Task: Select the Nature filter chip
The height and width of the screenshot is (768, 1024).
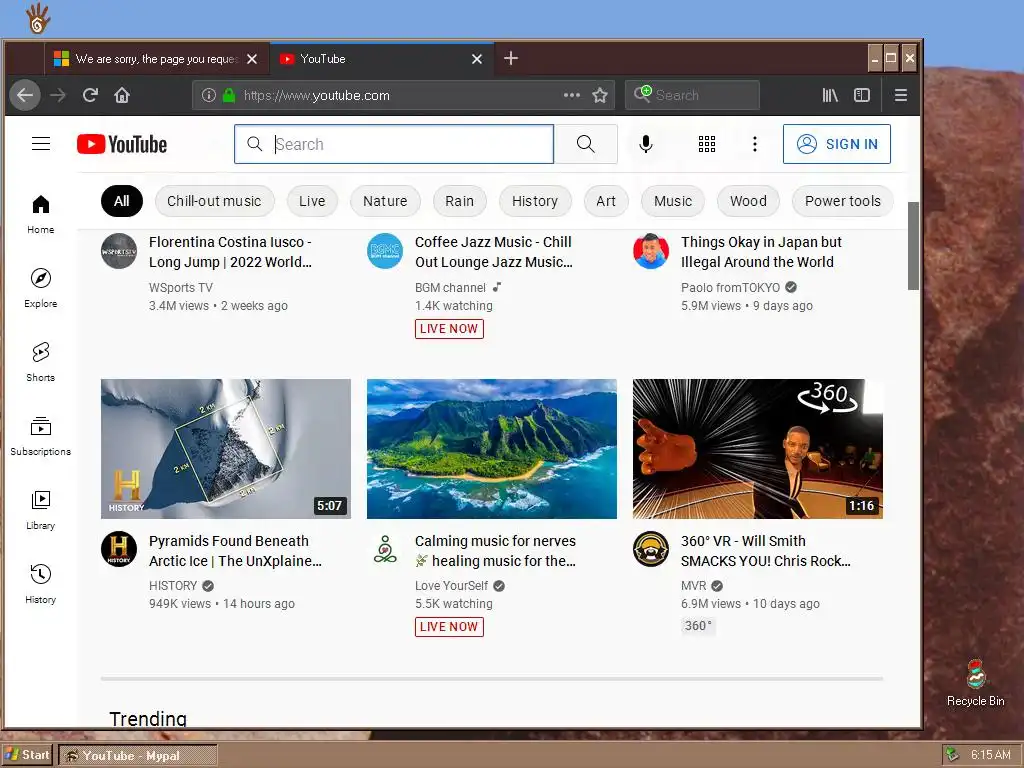Action: [385, 201]
